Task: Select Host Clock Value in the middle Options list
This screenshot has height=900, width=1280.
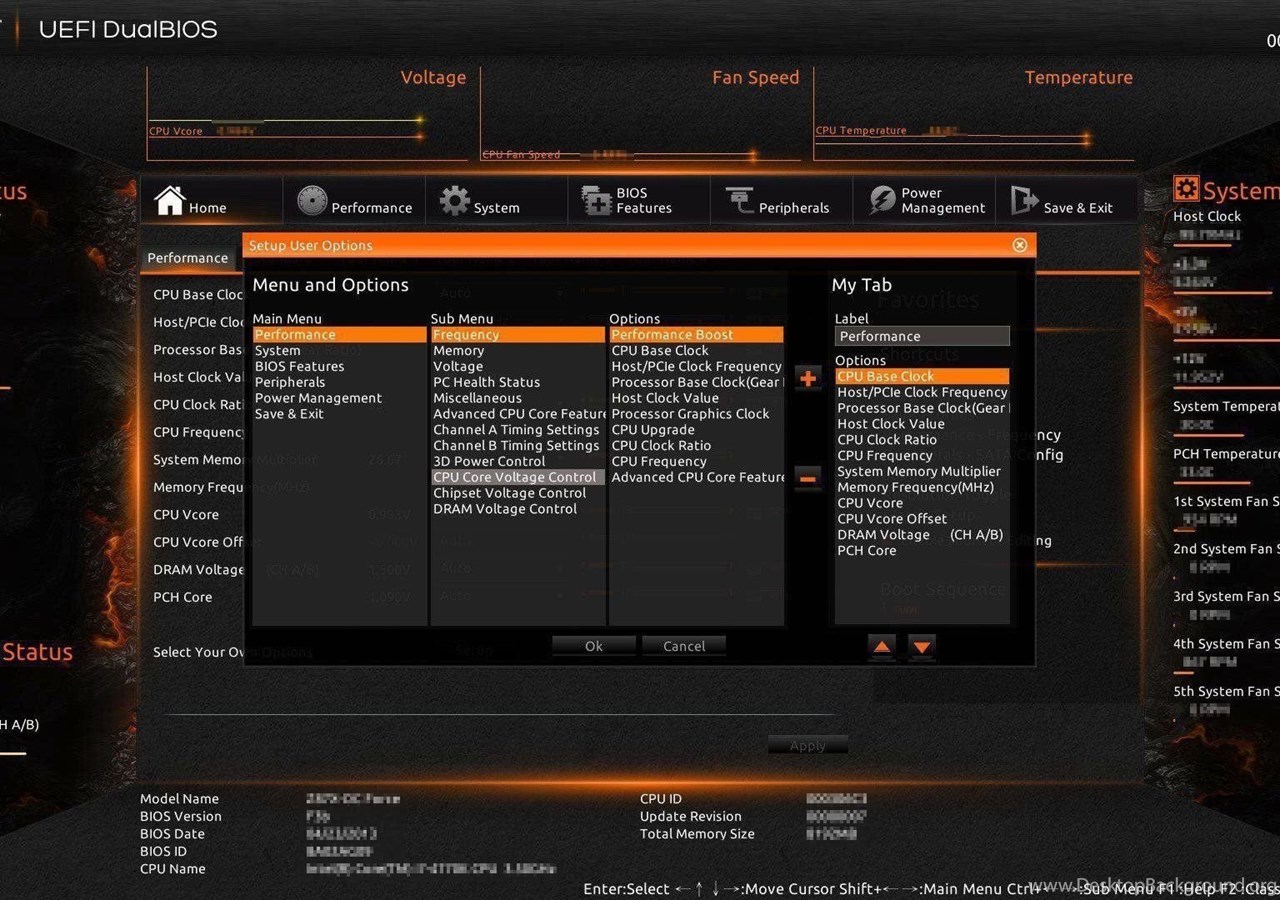Action: coord(697,398)
